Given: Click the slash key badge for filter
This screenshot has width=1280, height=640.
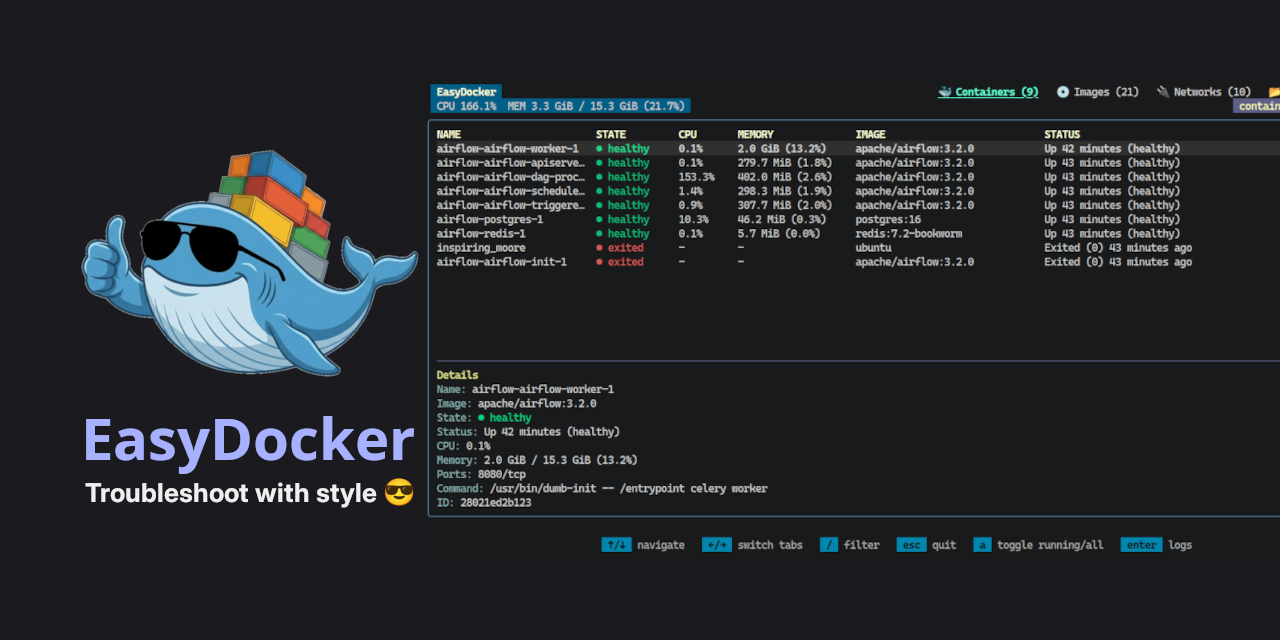Looking at the screenshot, I should point(828,545).
